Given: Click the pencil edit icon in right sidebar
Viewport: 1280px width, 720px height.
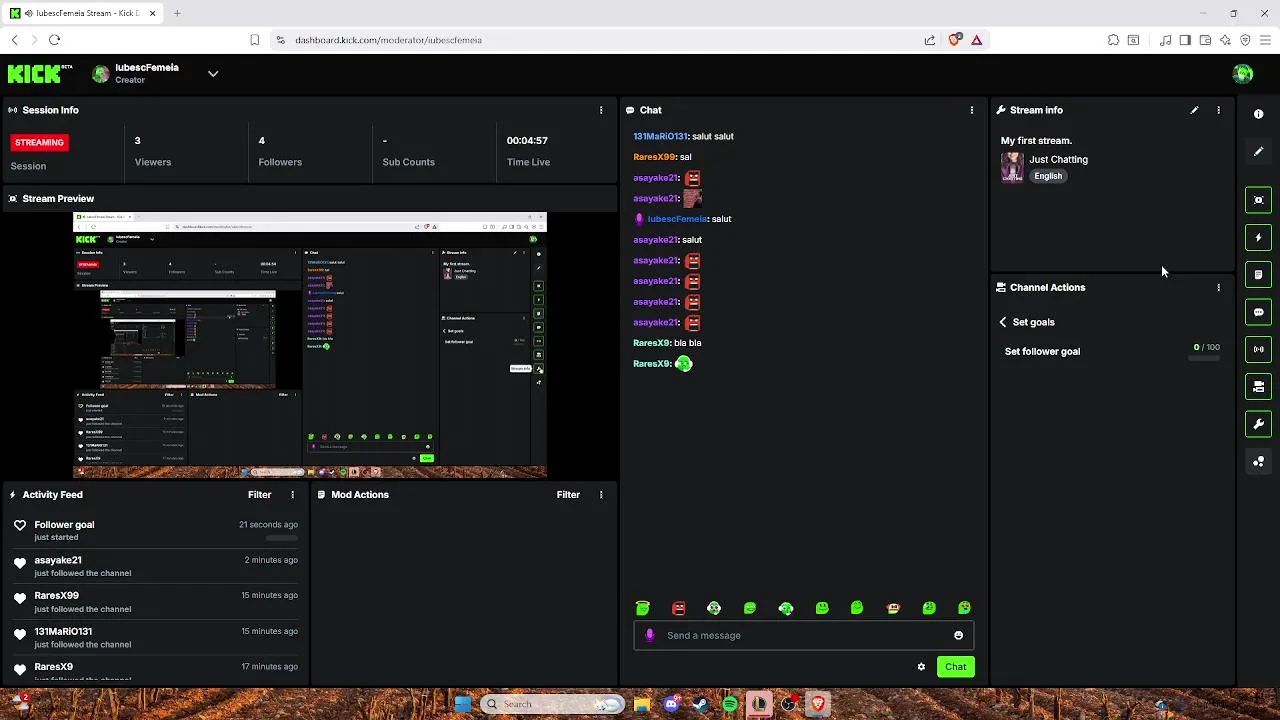Looking at the screenshot, I should [1259, 152].
